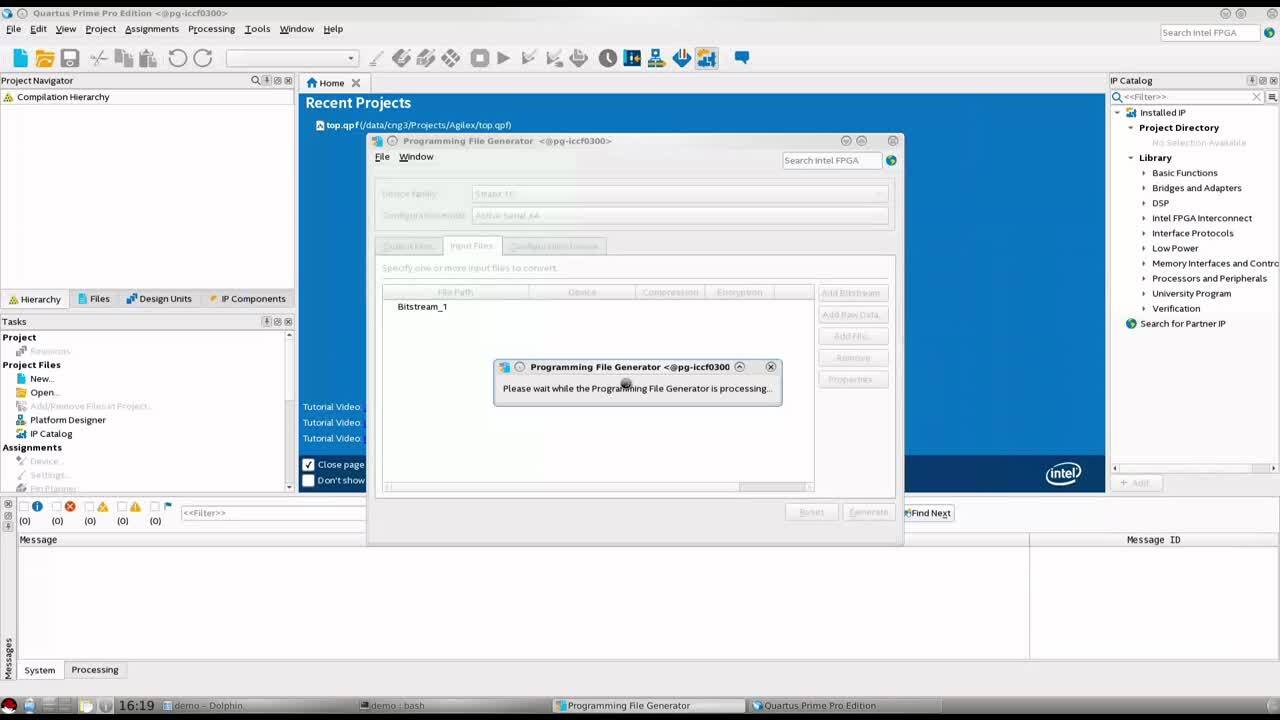Collapse the Library node in IP Catalog
This screenshot has width=1280, height=720.
(x=1131, y=158)
